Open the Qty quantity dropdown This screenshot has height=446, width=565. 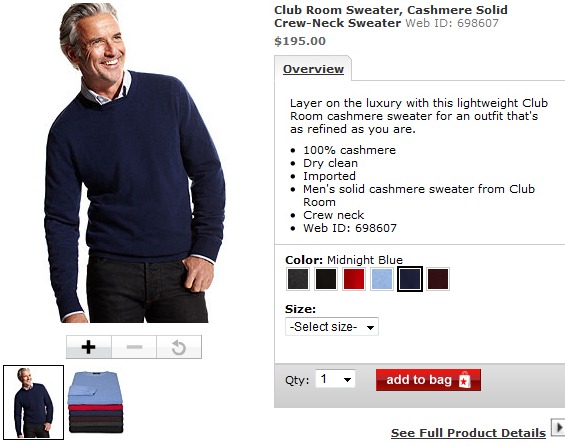(x=335, y=379)
